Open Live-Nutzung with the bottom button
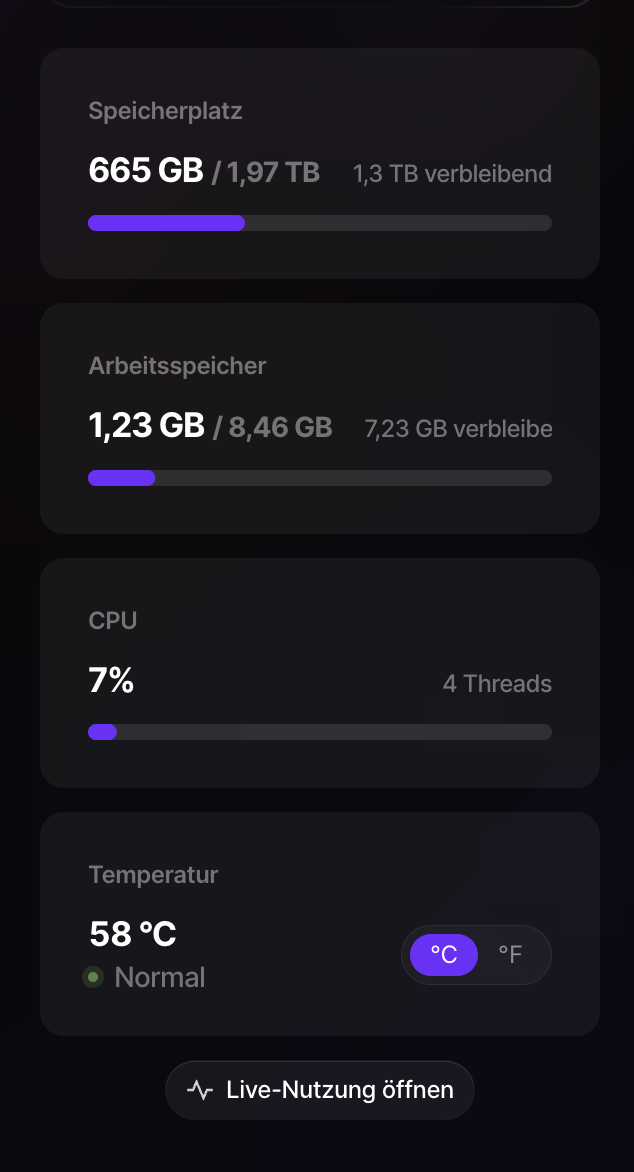Screen dimensions: 634x1172 coord(320,1090)
